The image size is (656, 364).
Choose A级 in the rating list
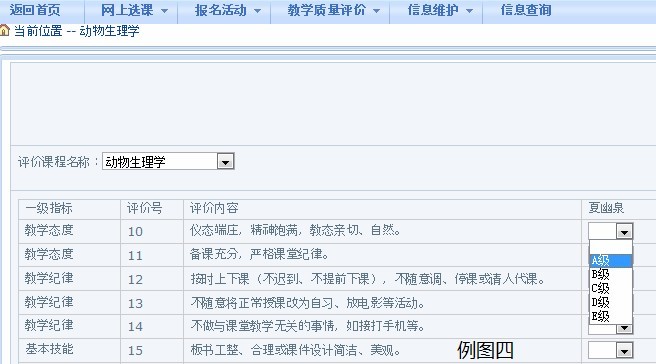610,261
